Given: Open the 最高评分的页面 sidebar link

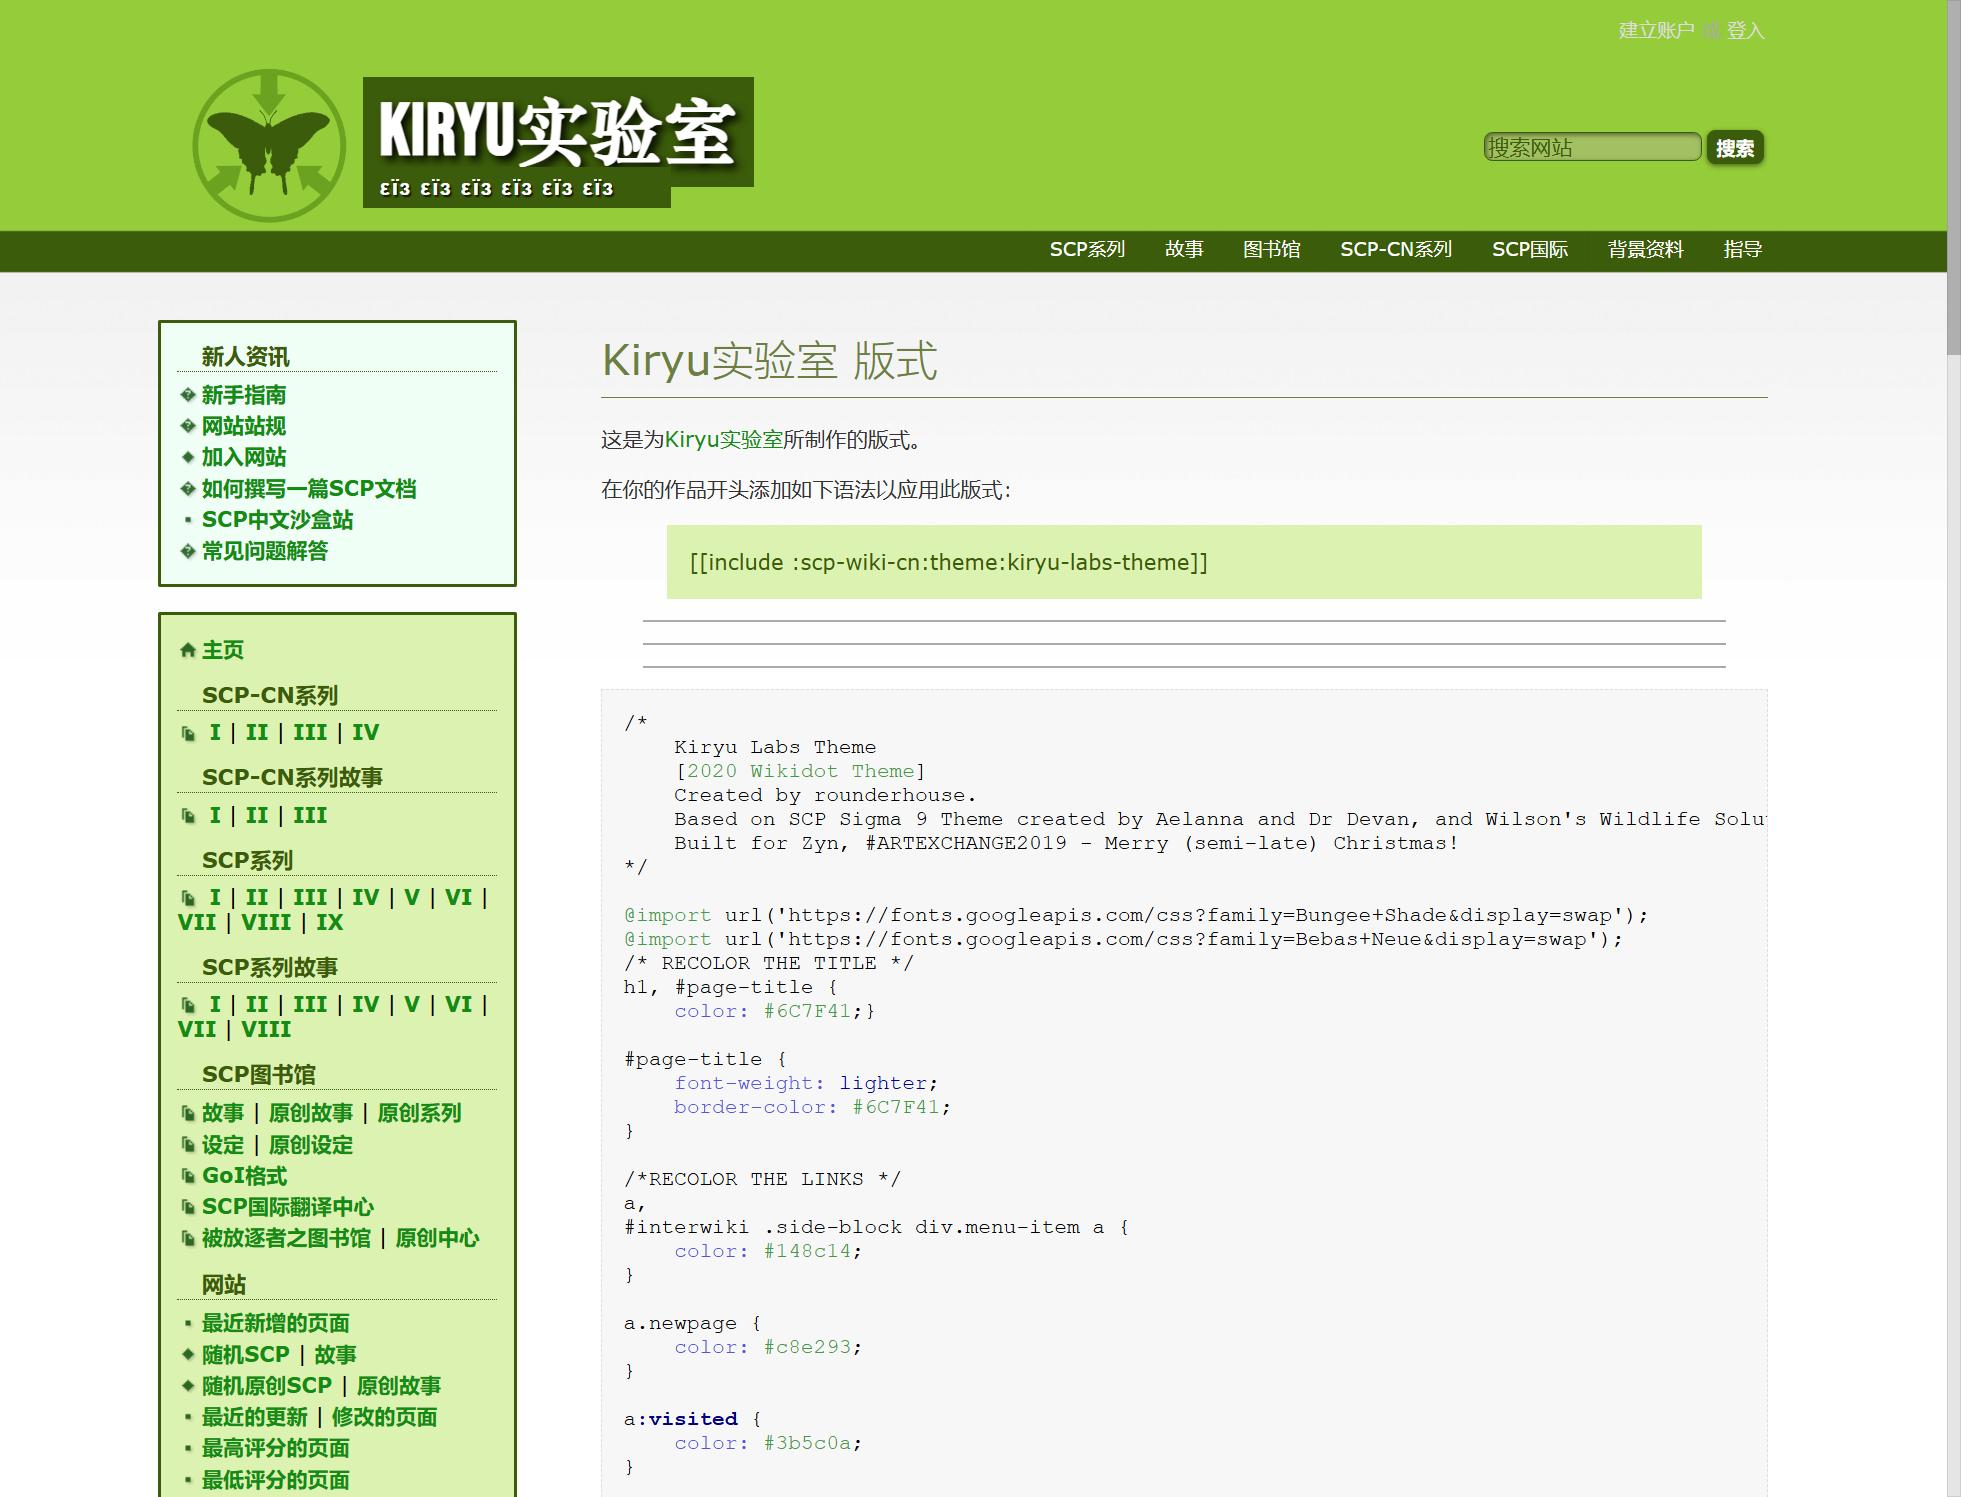Looking at the screenshot, I should 276,1448.
